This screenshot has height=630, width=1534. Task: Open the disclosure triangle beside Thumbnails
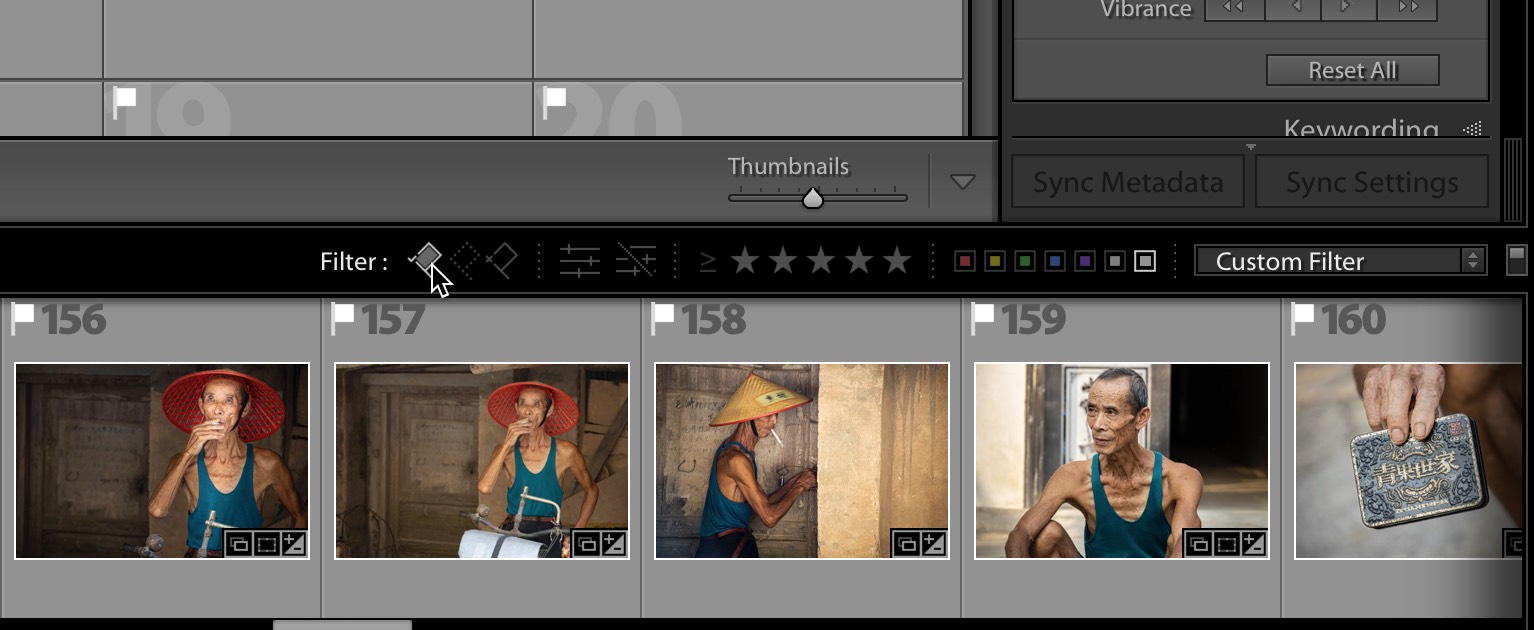point(962,181)
